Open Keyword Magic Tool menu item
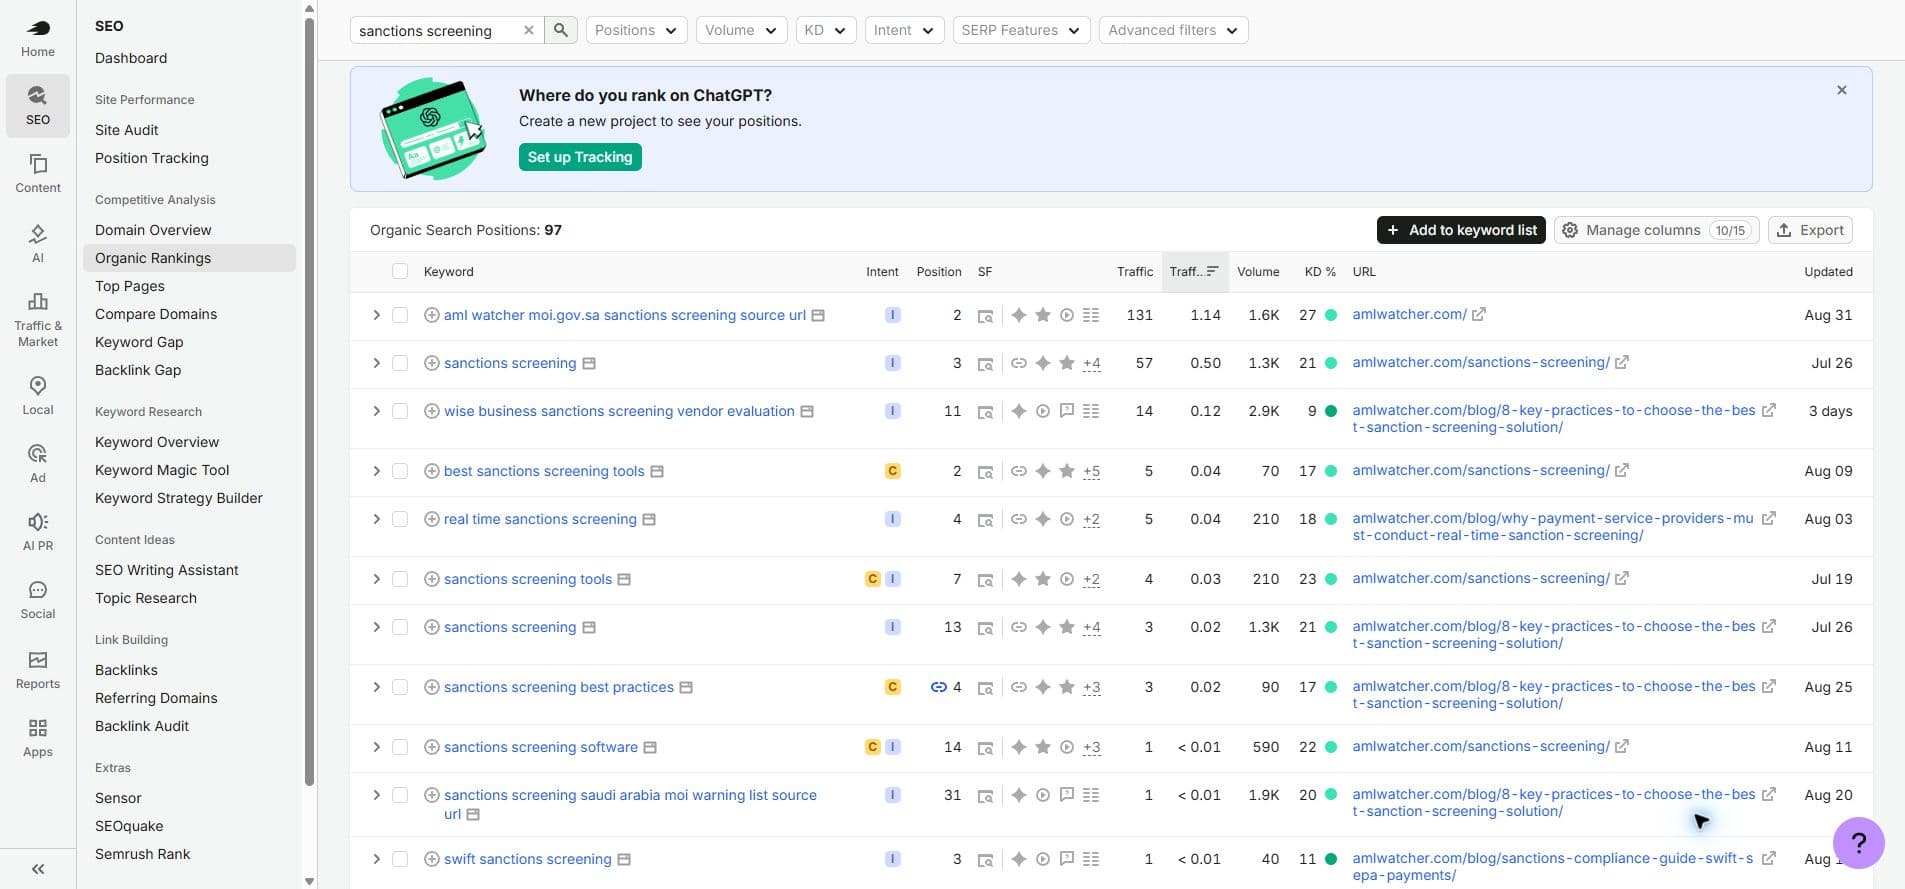 pos(162,470)
